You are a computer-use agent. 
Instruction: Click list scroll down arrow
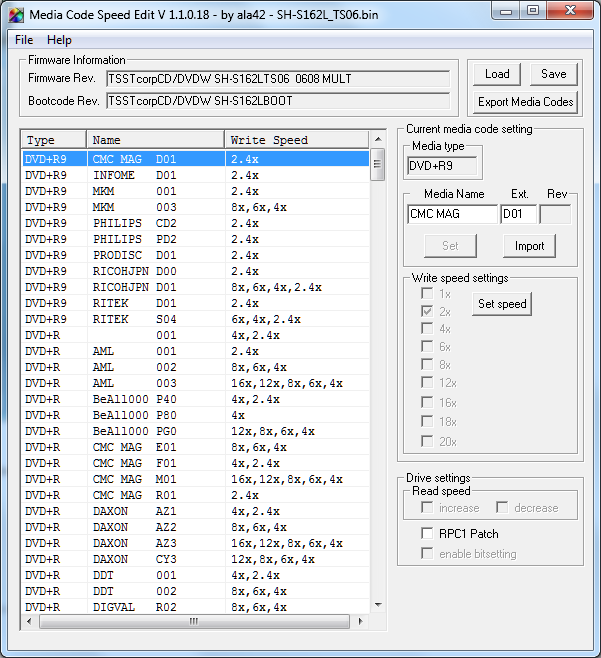point(378,605)
